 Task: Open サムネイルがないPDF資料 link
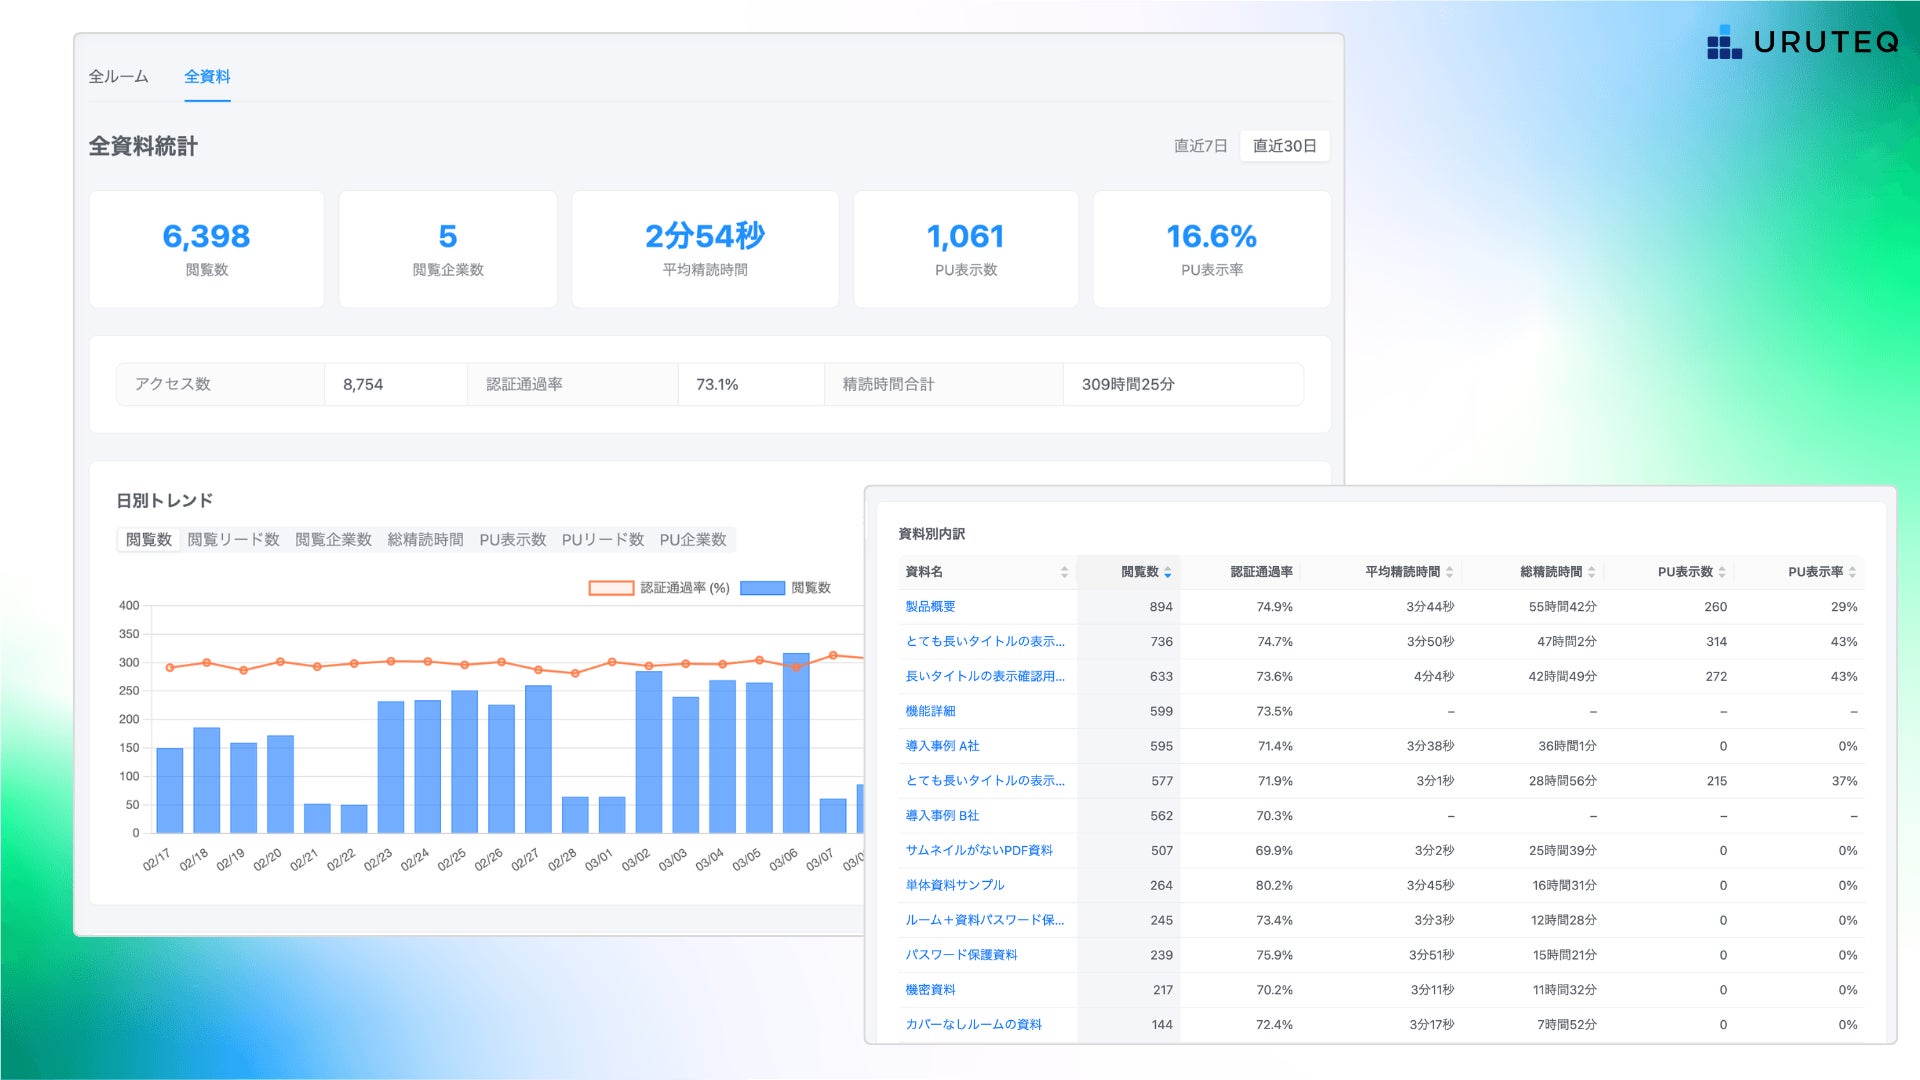pyautogui.click(x=978, y=851)
